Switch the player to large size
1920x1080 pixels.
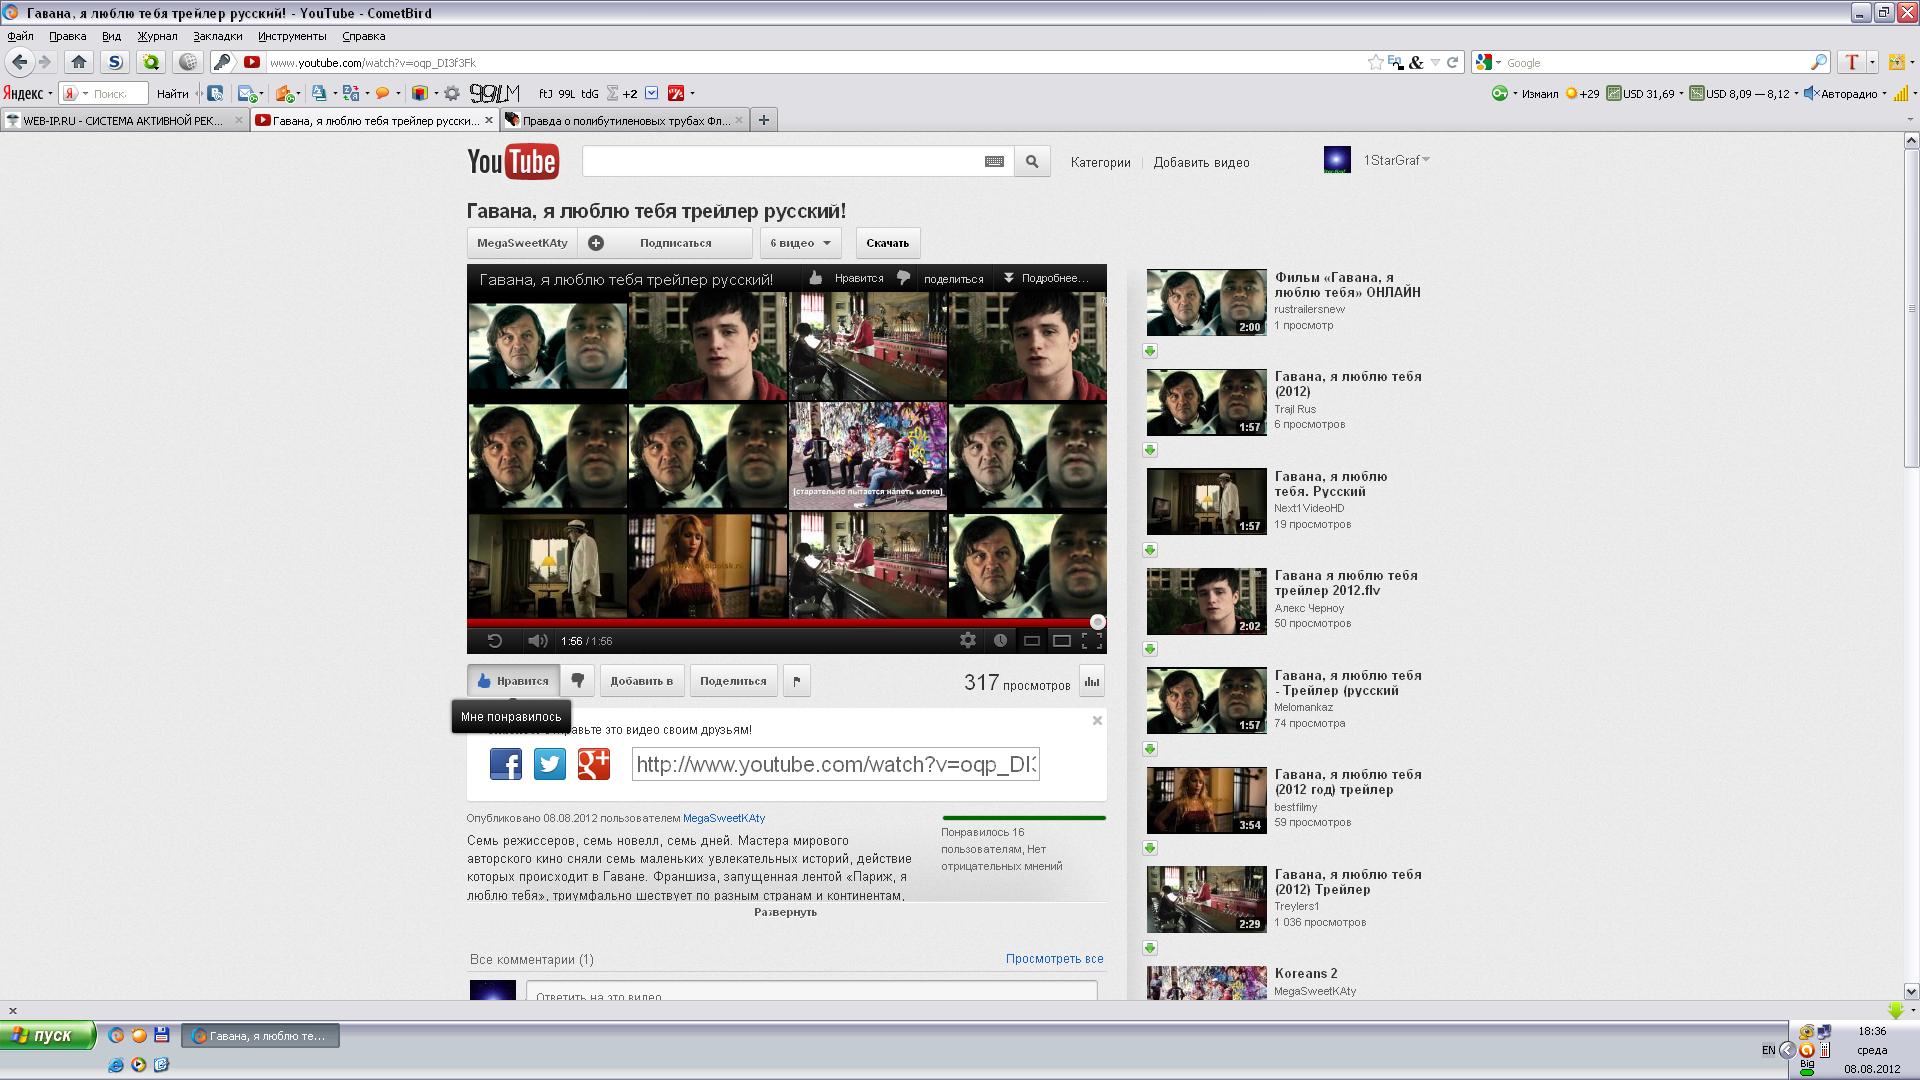click(x=1062, y=641)
